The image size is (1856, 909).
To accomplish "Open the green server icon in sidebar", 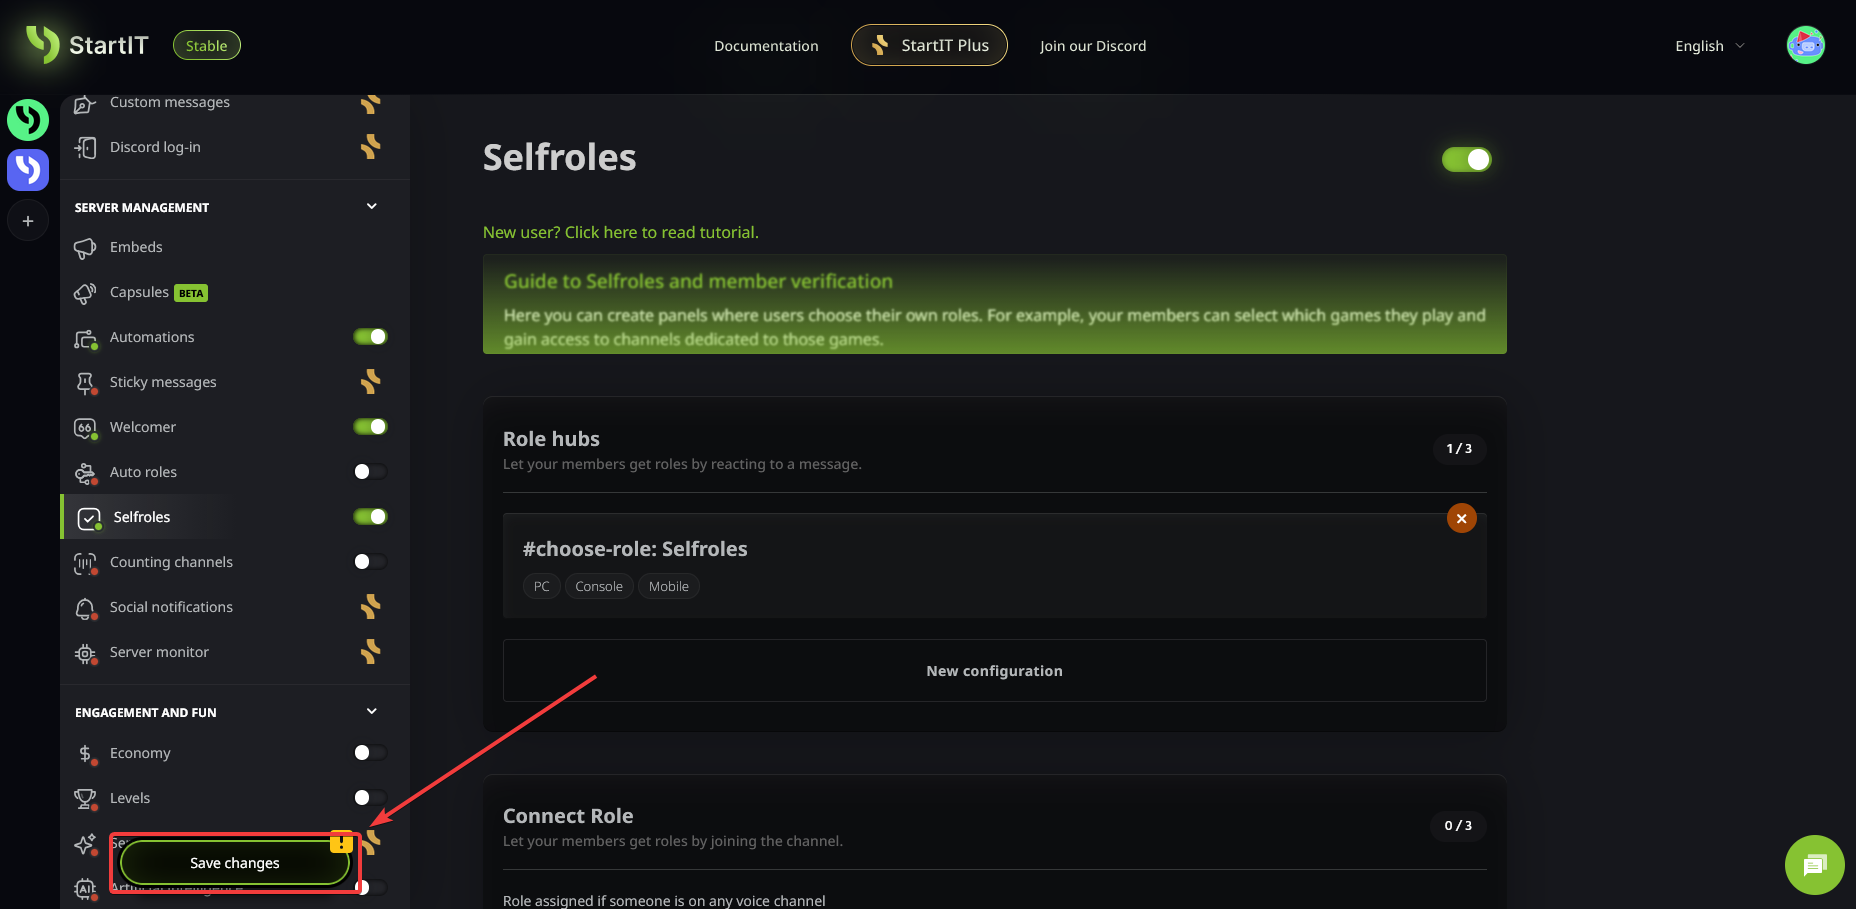I will point(28,120).
